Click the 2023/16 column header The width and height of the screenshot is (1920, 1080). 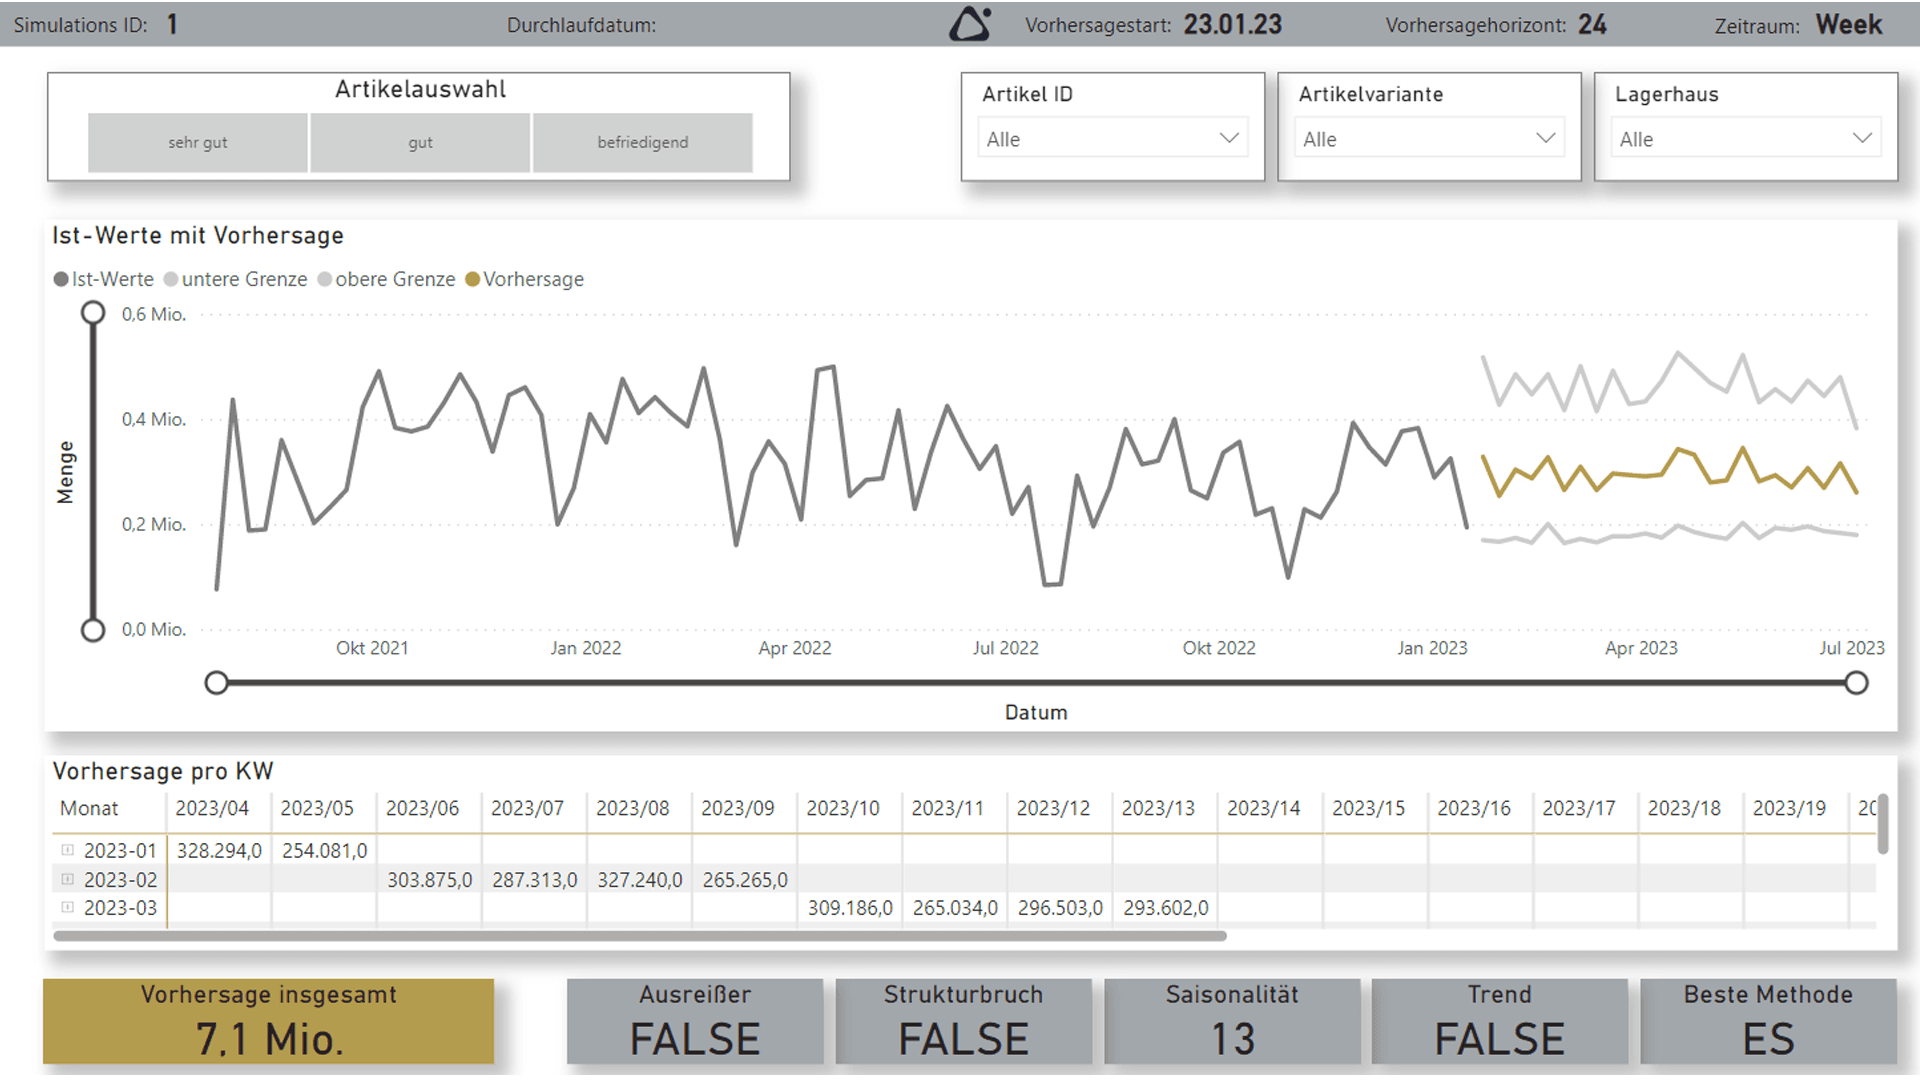[1474, 808]
